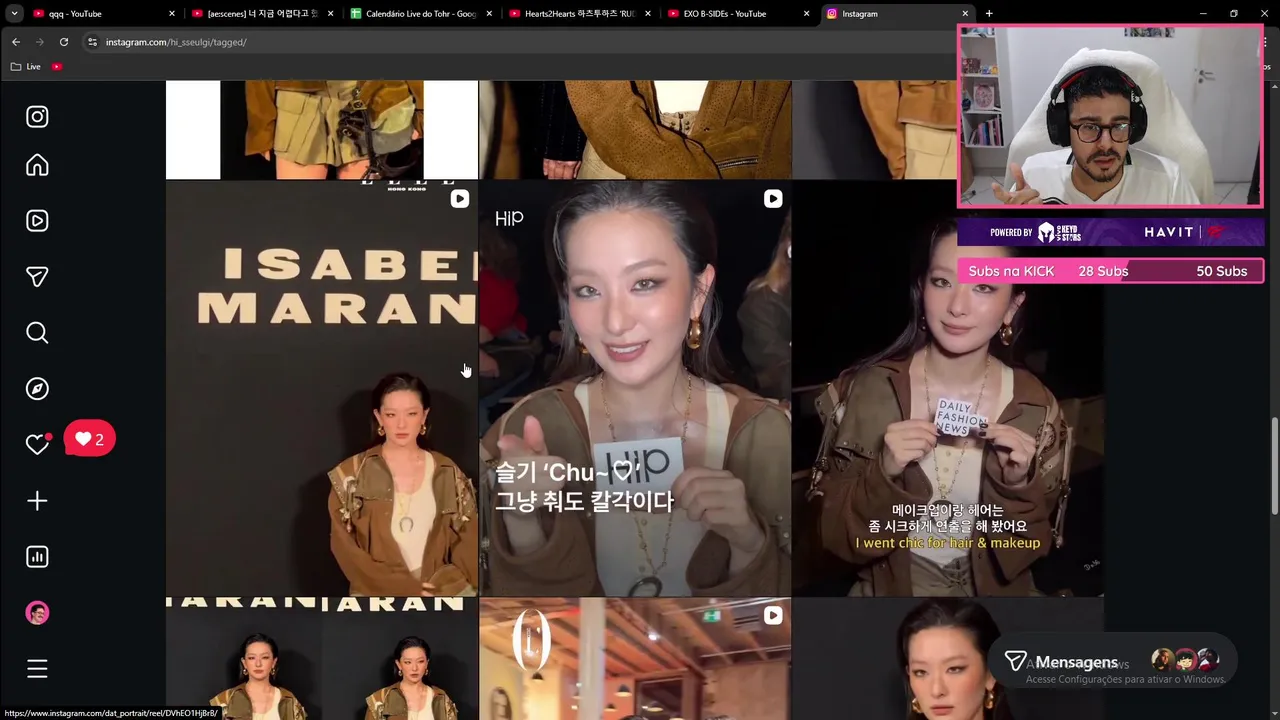Click reel icon on Isabel Marant post
The height and width of the screenshot is (720, 1280).
(459, 199)
